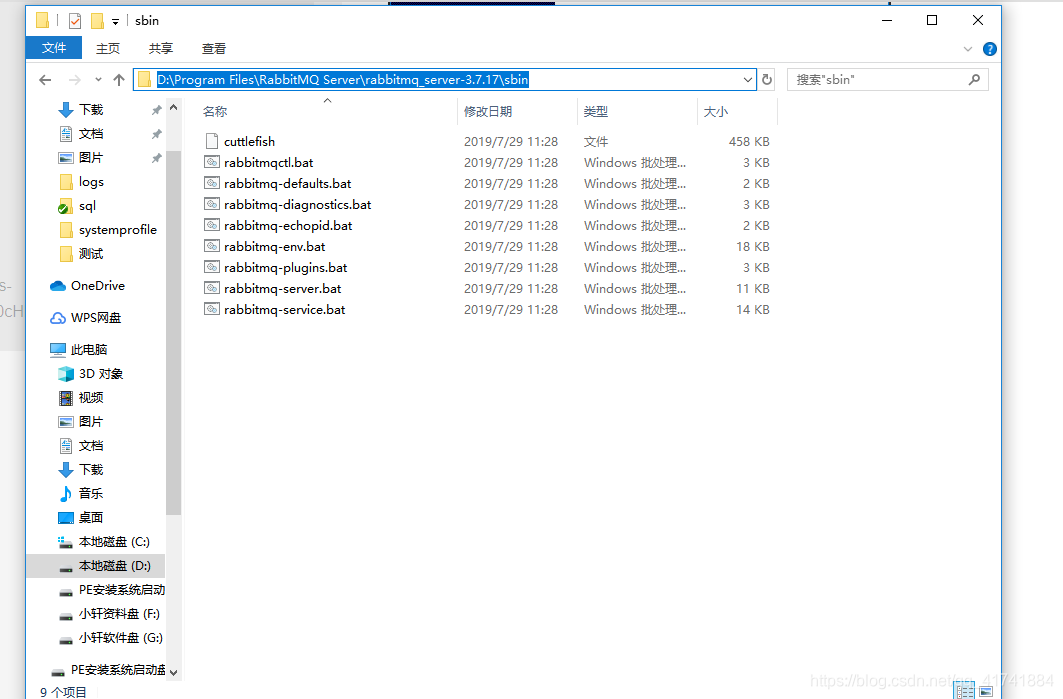Open 文档 pinned quick access folder

[91, 134]
